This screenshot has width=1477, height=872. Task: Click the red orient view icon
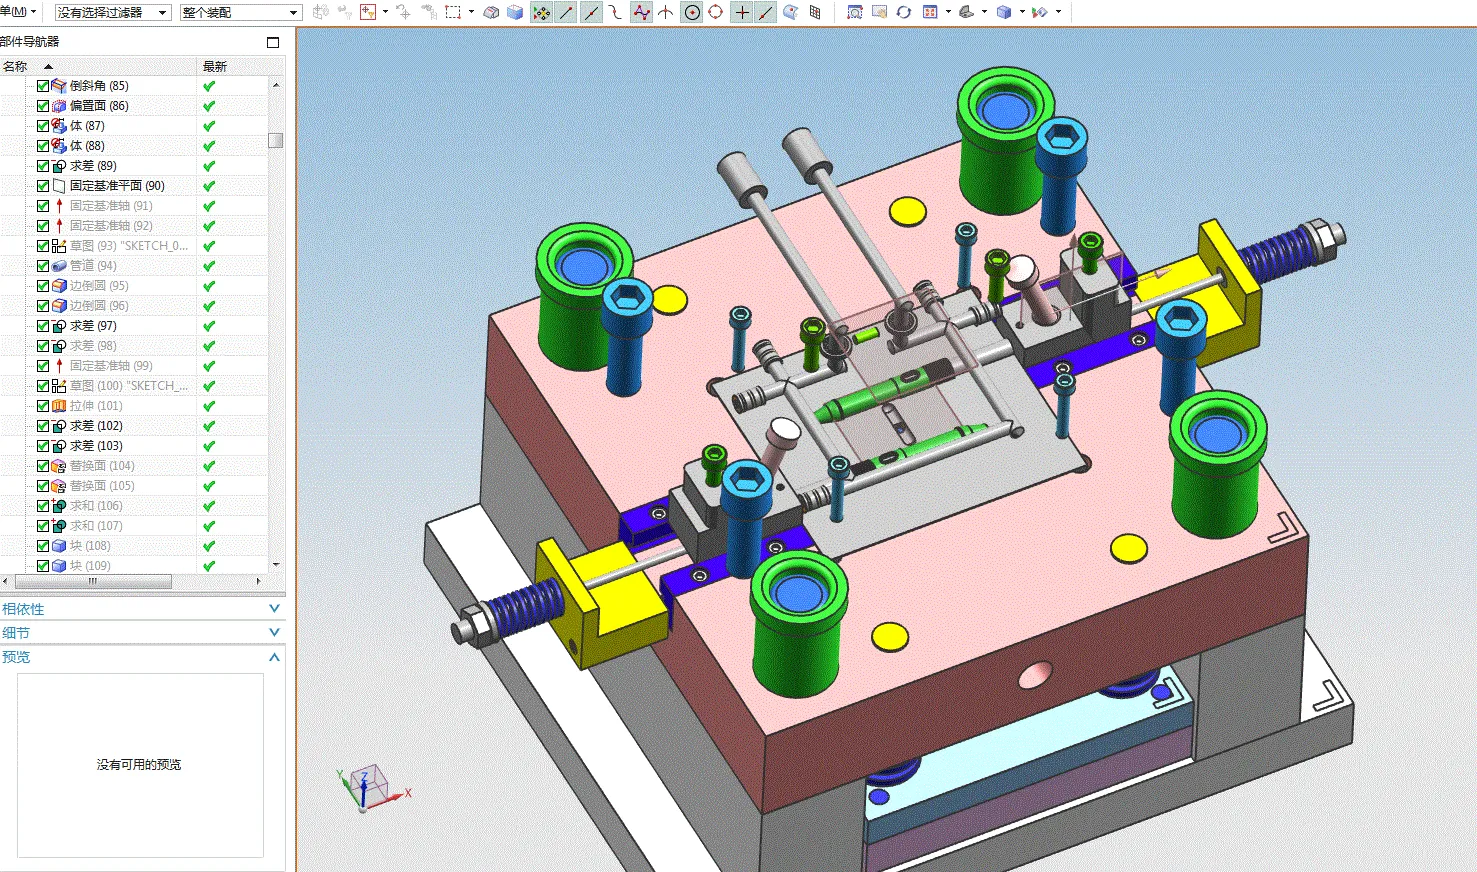point(930,12)
